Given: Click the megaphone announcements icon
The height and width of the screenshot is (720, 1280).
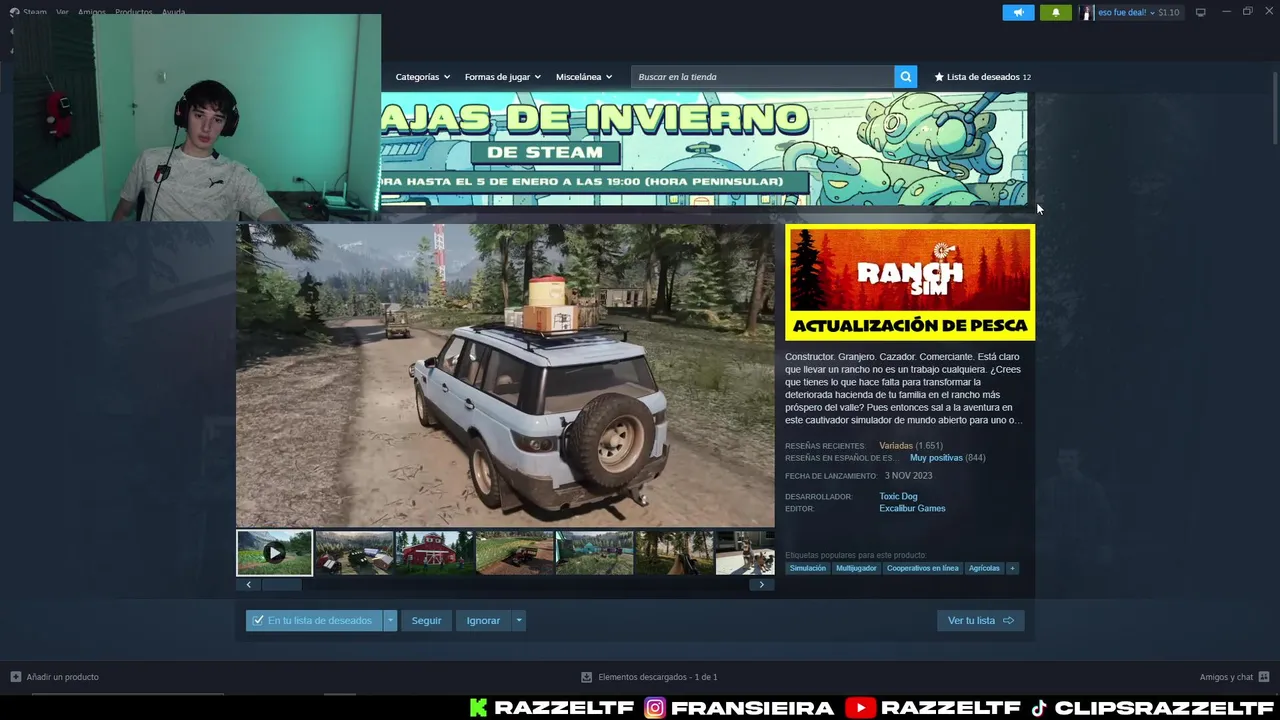Looking at the screenshot, I should click(1018, 12).
